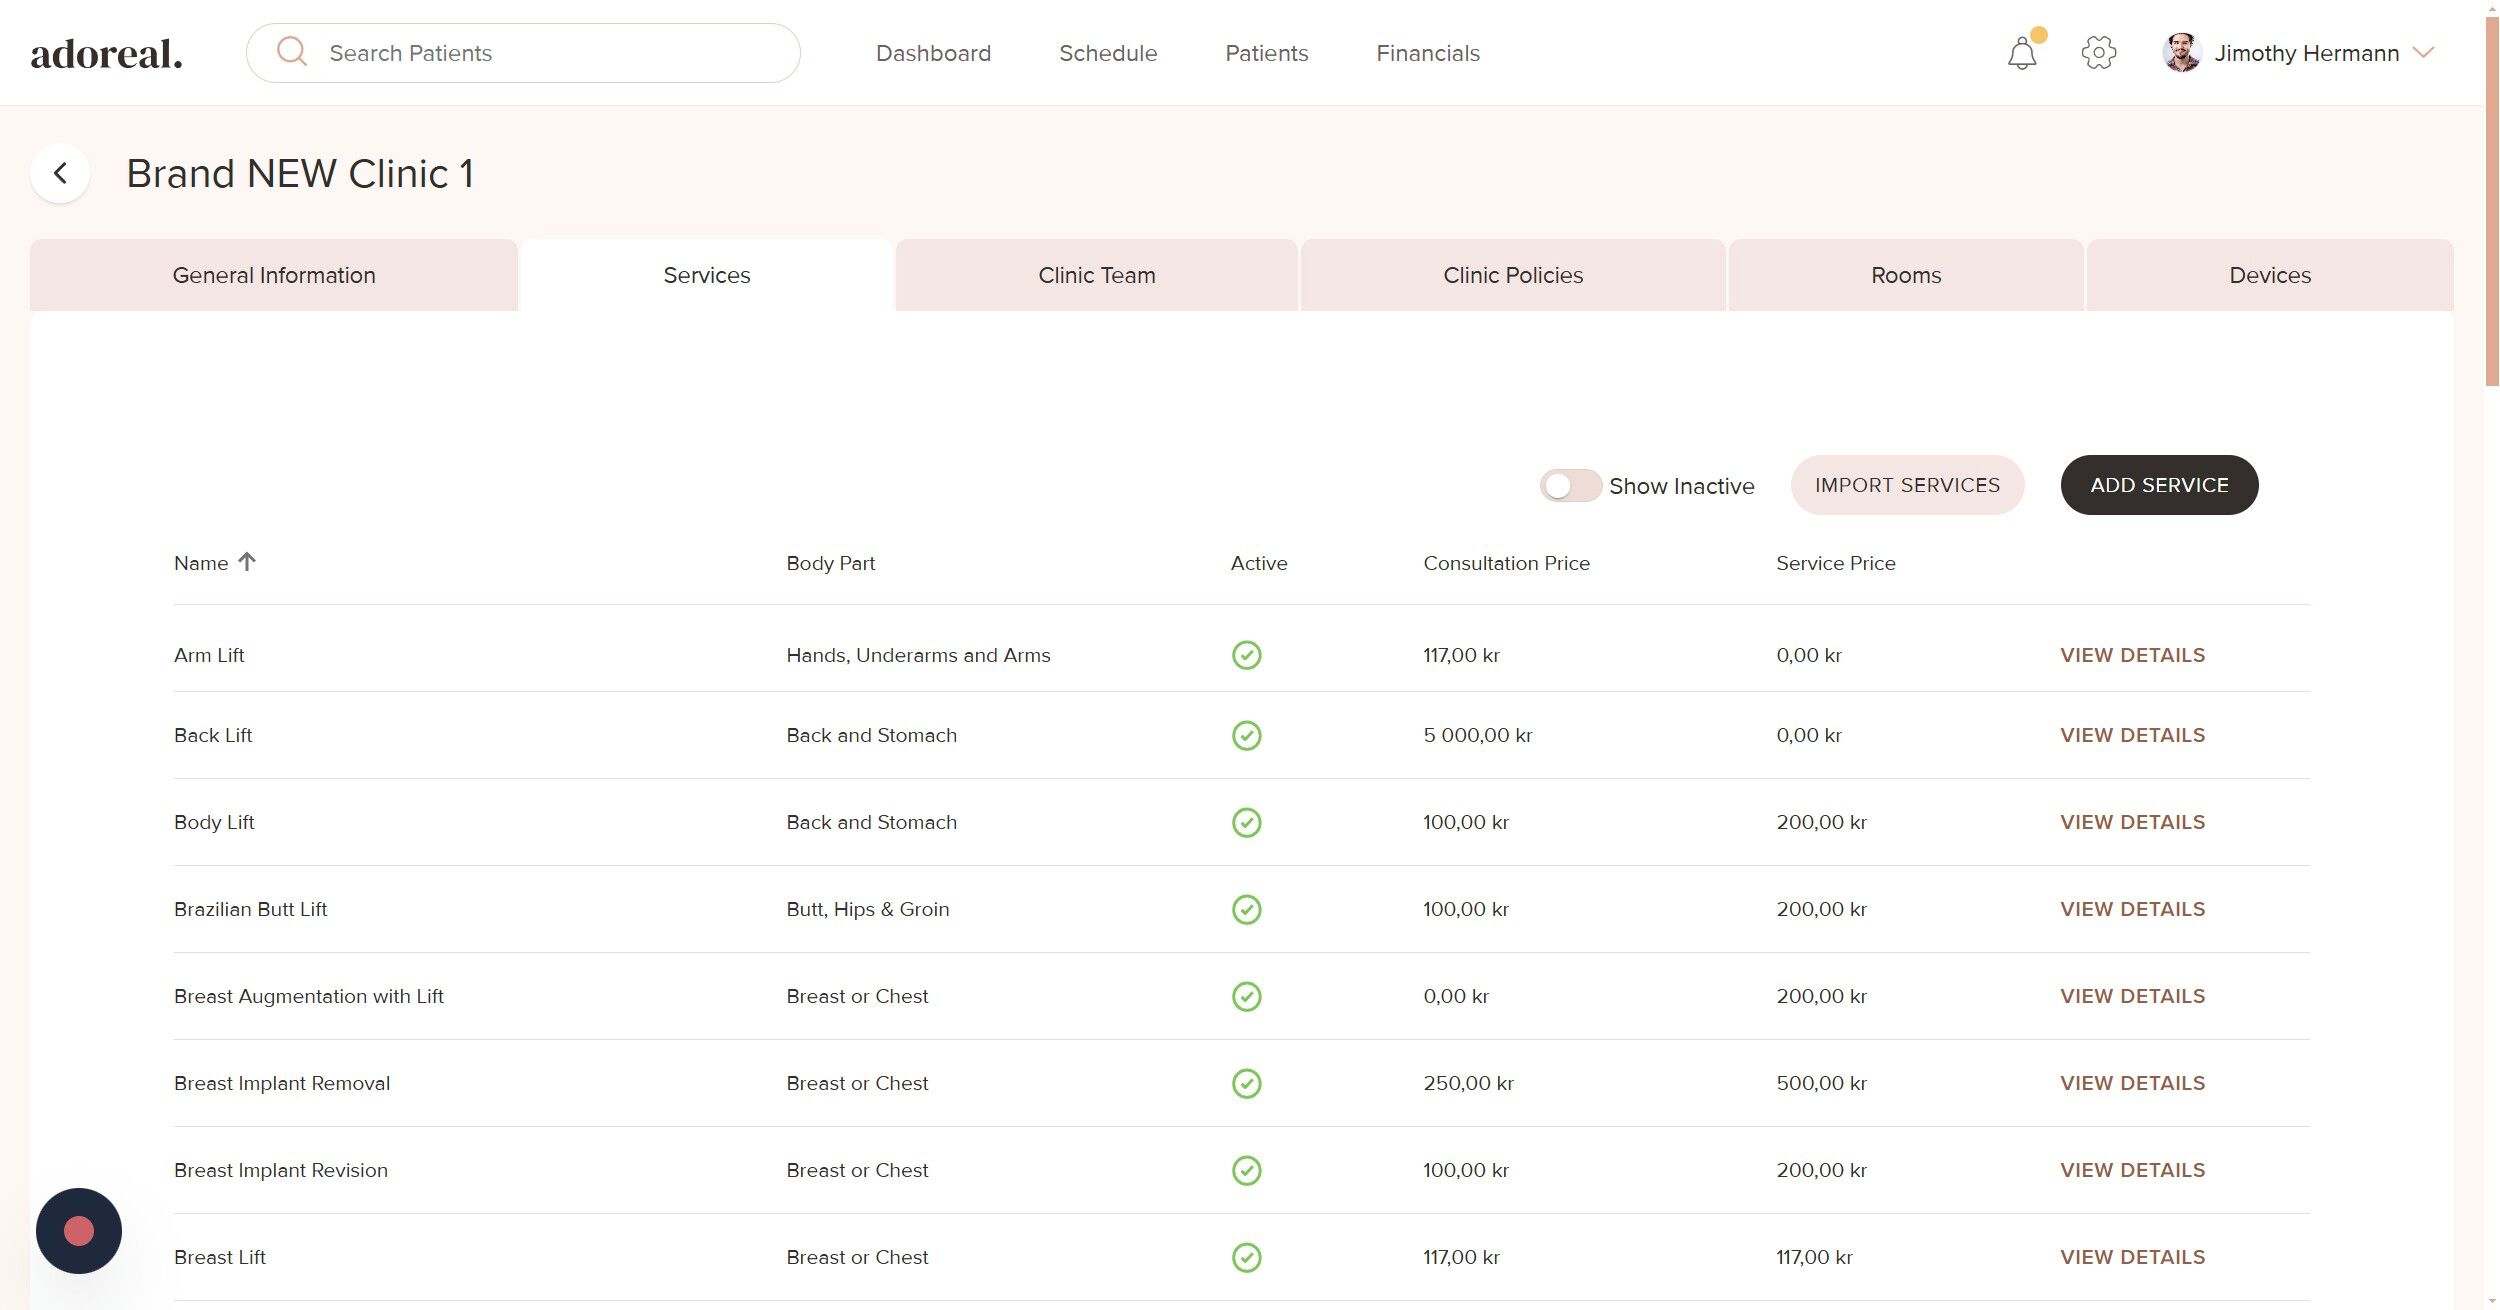Open the red dot chat widget
2500x1310 pixels.
(79, 1230)
